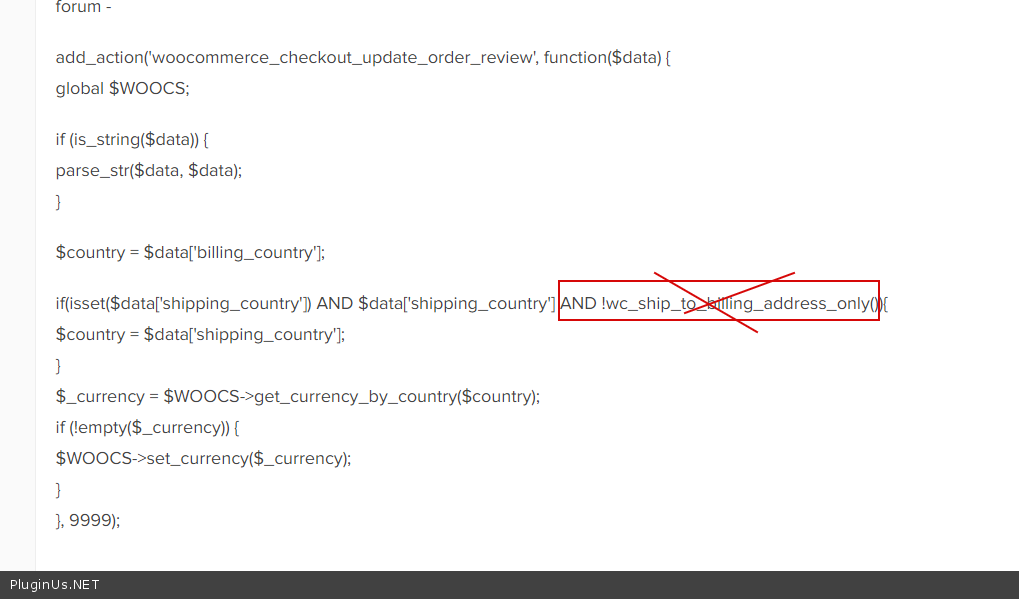The image size is (1019, 599).
Task: Click the AND keyword inside red box
Action: tap(578, 303)
